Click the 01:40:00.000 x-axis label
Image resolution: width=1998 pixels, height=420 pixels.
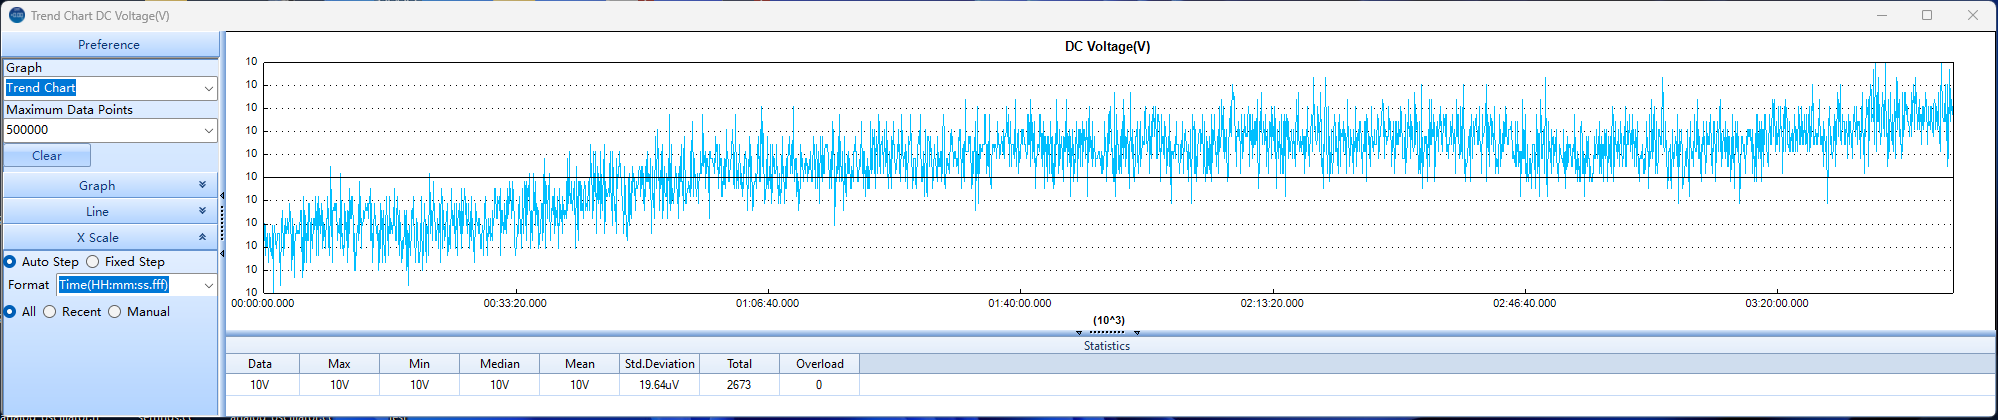[x=1020, y=303]
